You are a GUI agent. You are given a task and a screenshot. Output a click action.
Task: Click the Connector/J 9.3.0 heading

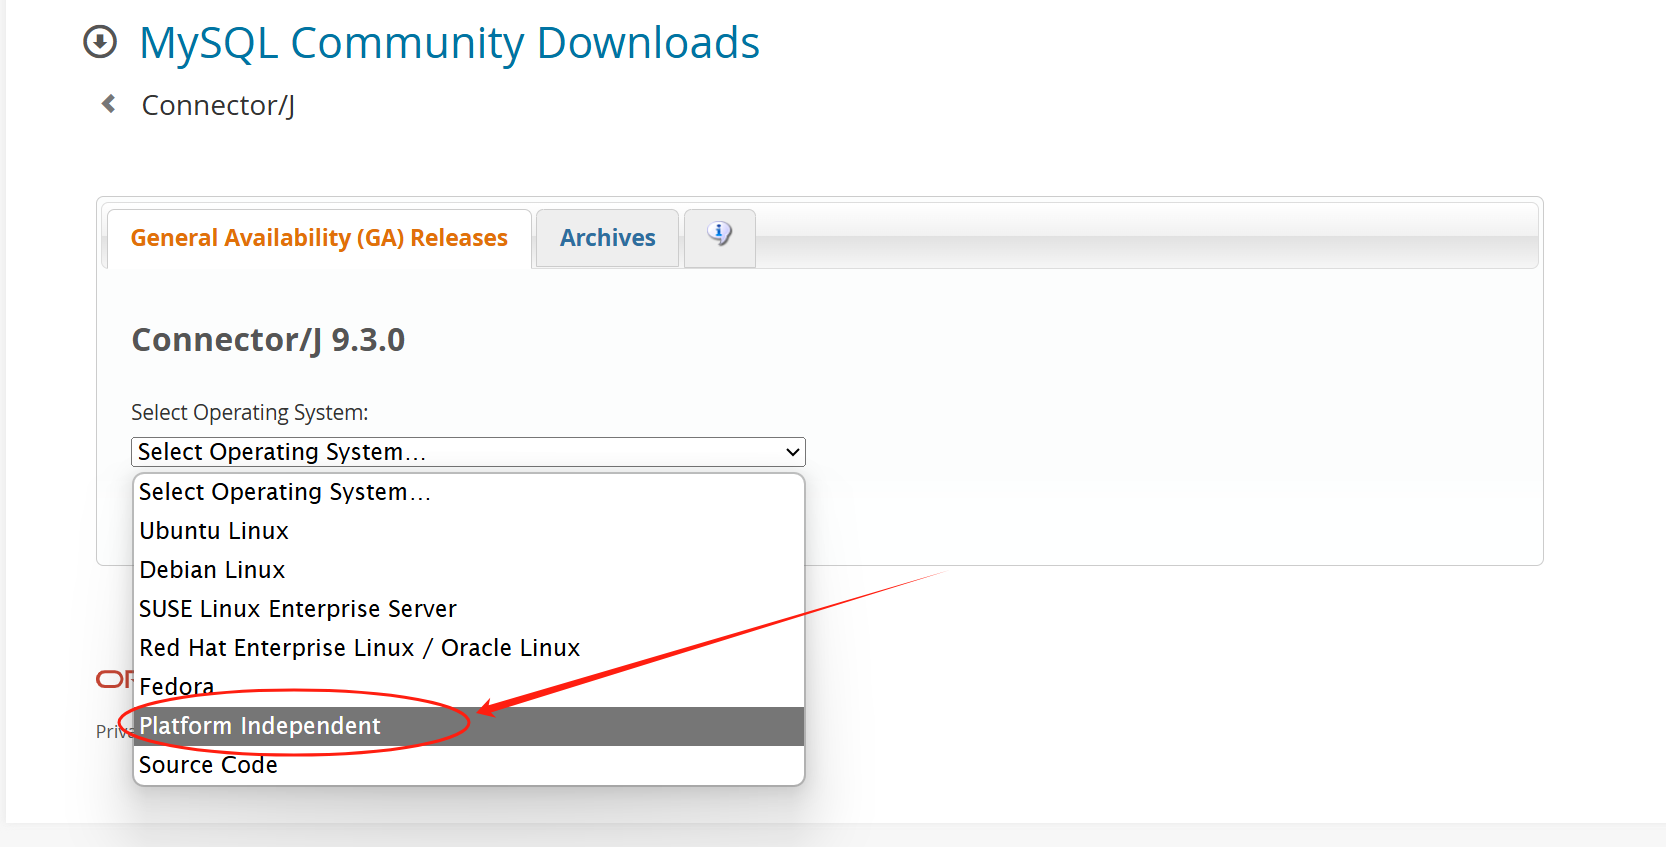[x=268, y=340]
